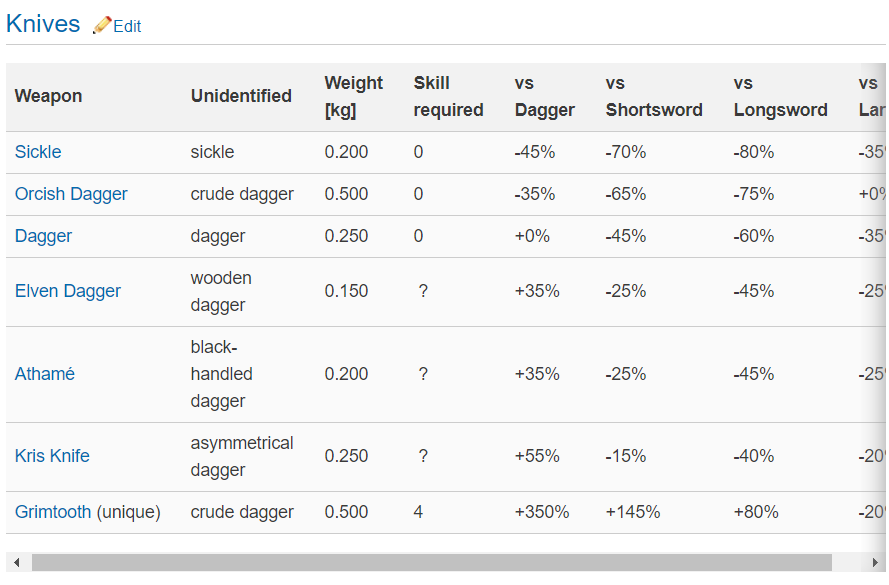Follow the Orcish Dagger link
This screenshot has width=889, height=585.
tap(71, 194)
